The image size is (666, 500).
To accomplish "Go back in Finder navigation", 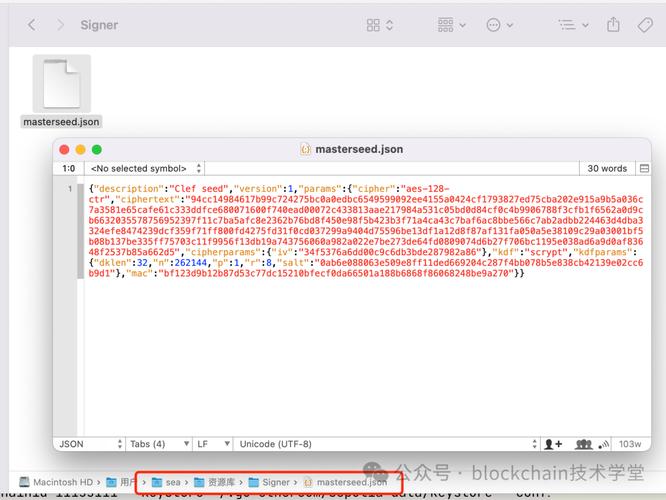I will 32,25.
